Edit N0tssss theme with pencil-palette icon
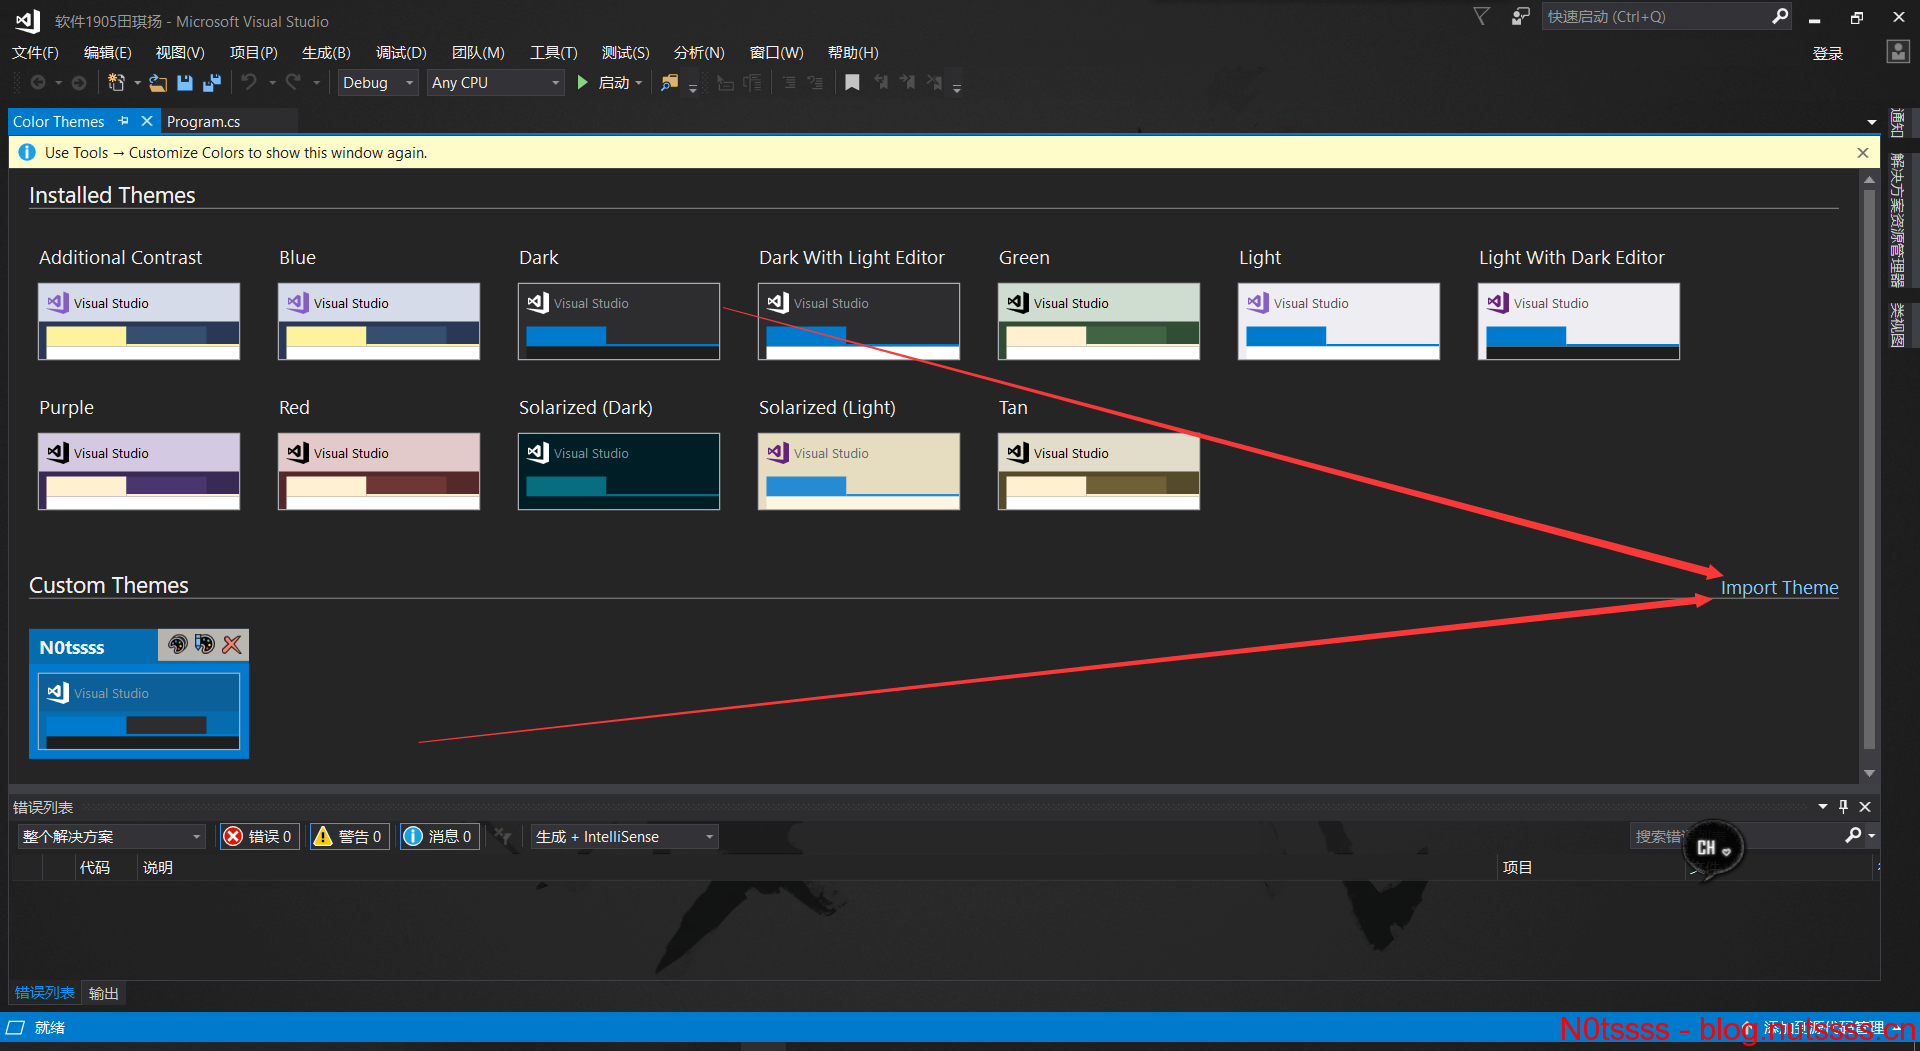 tap(205, 645)
